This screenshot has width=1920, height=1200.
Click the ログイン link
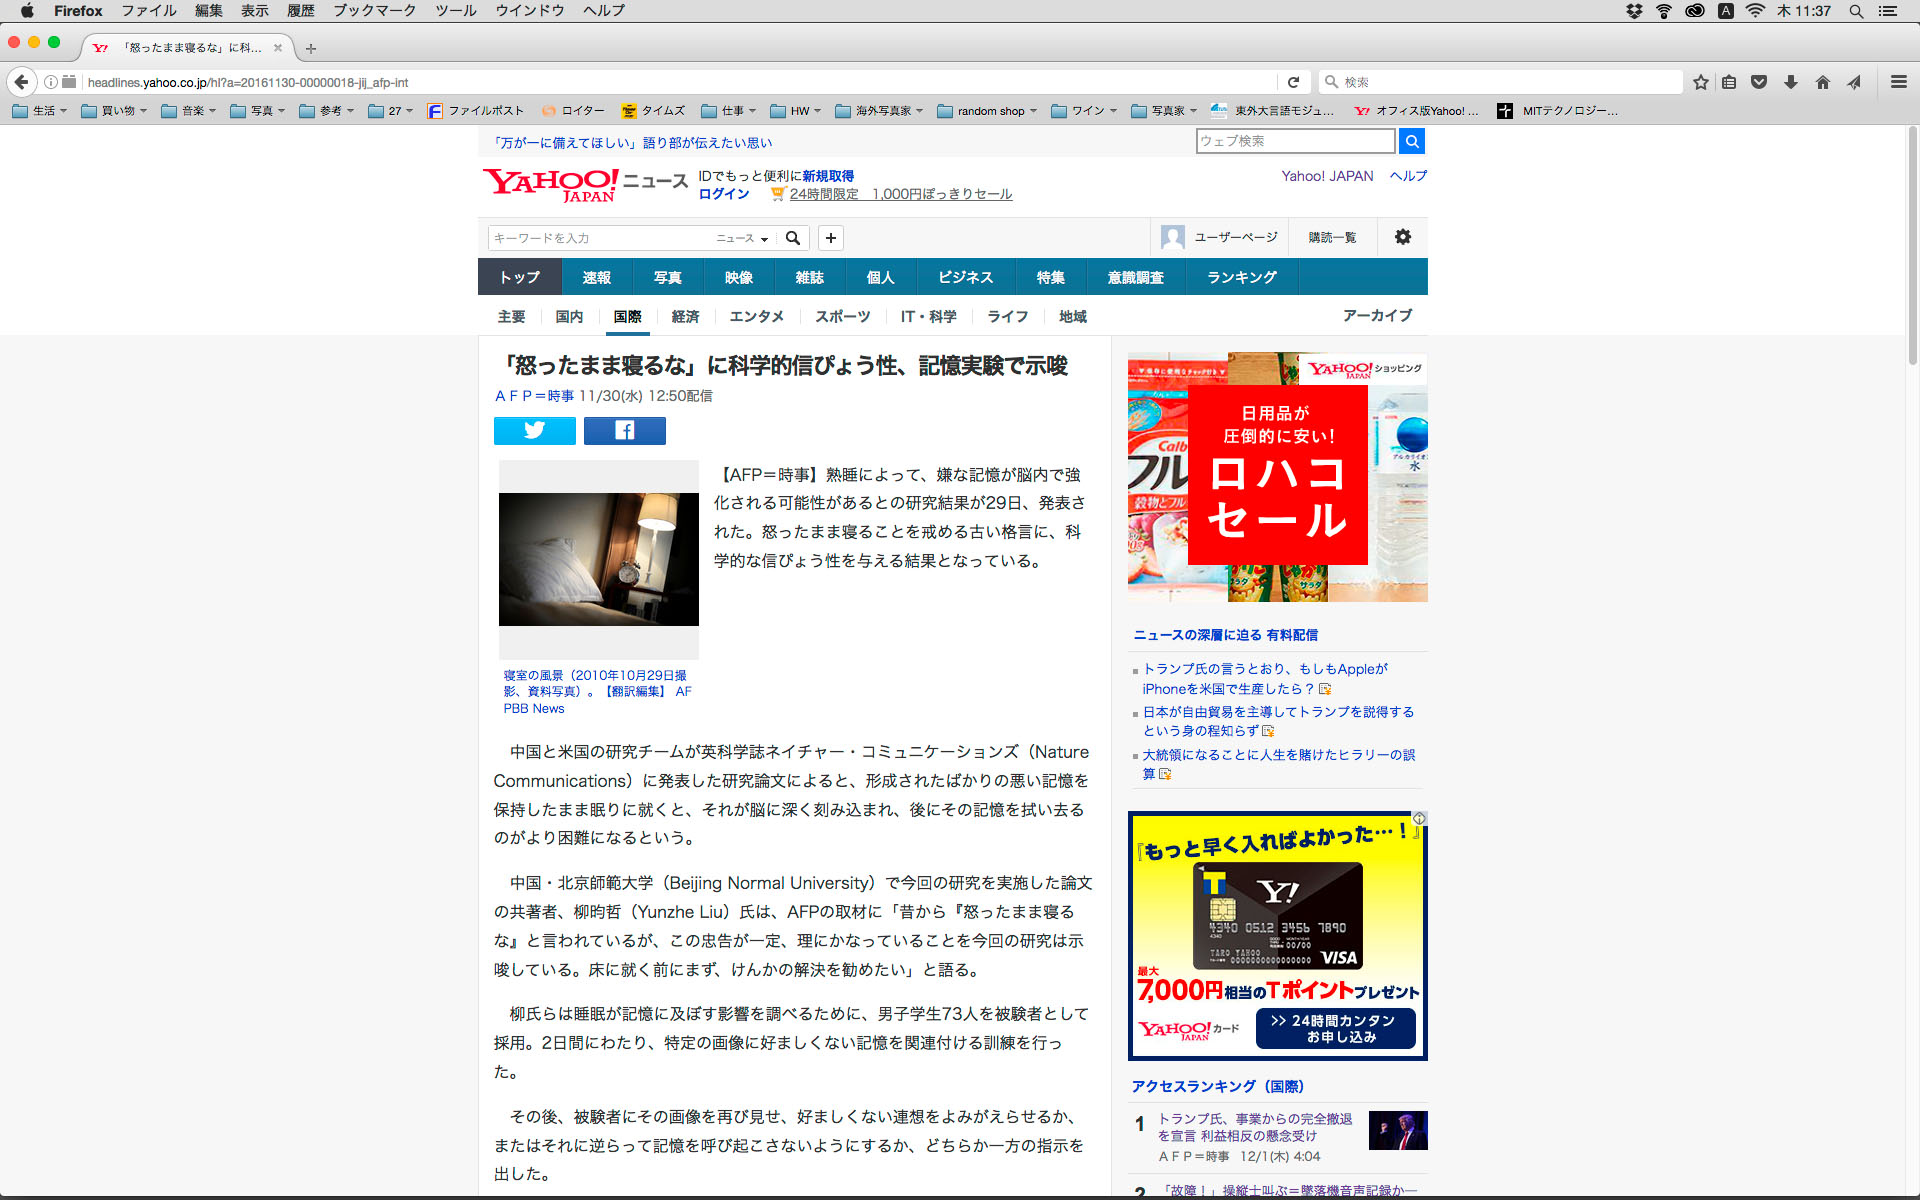[x=723, y=194]
